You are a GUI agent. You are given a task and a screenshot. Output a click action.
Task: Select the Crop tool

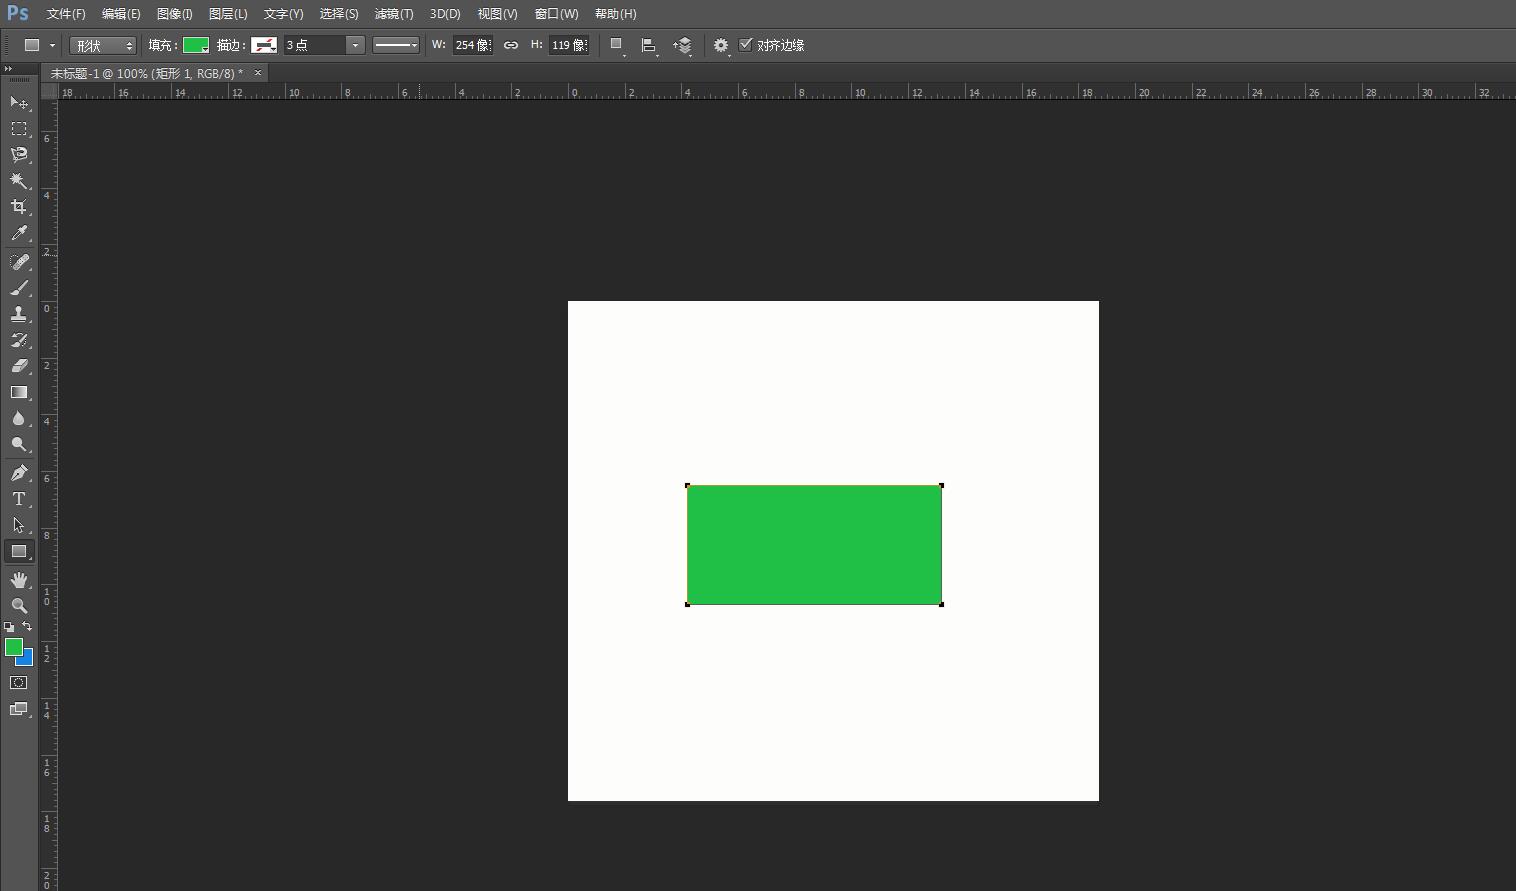point(18,207)
